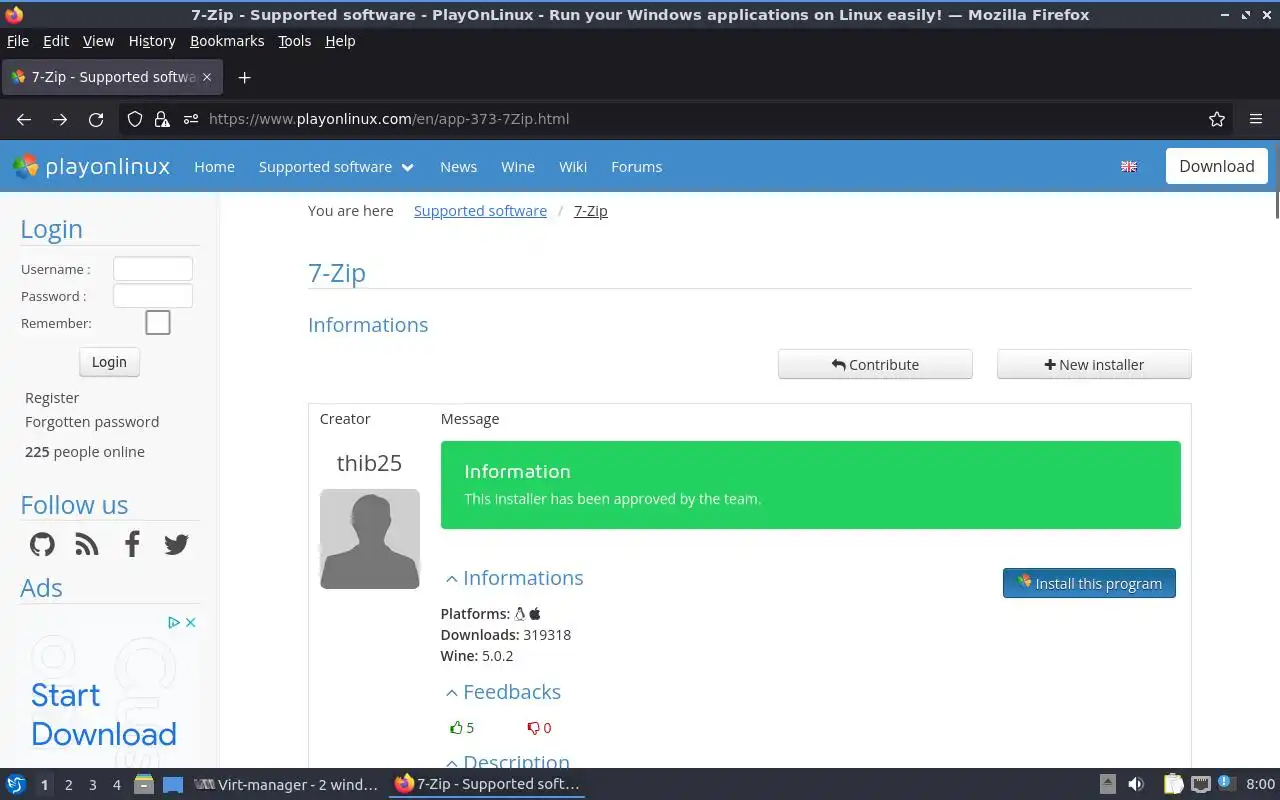This screenshot has width=1280, height=800.
Task: Bookmark this page with the star
Action: click(1217, 119)
